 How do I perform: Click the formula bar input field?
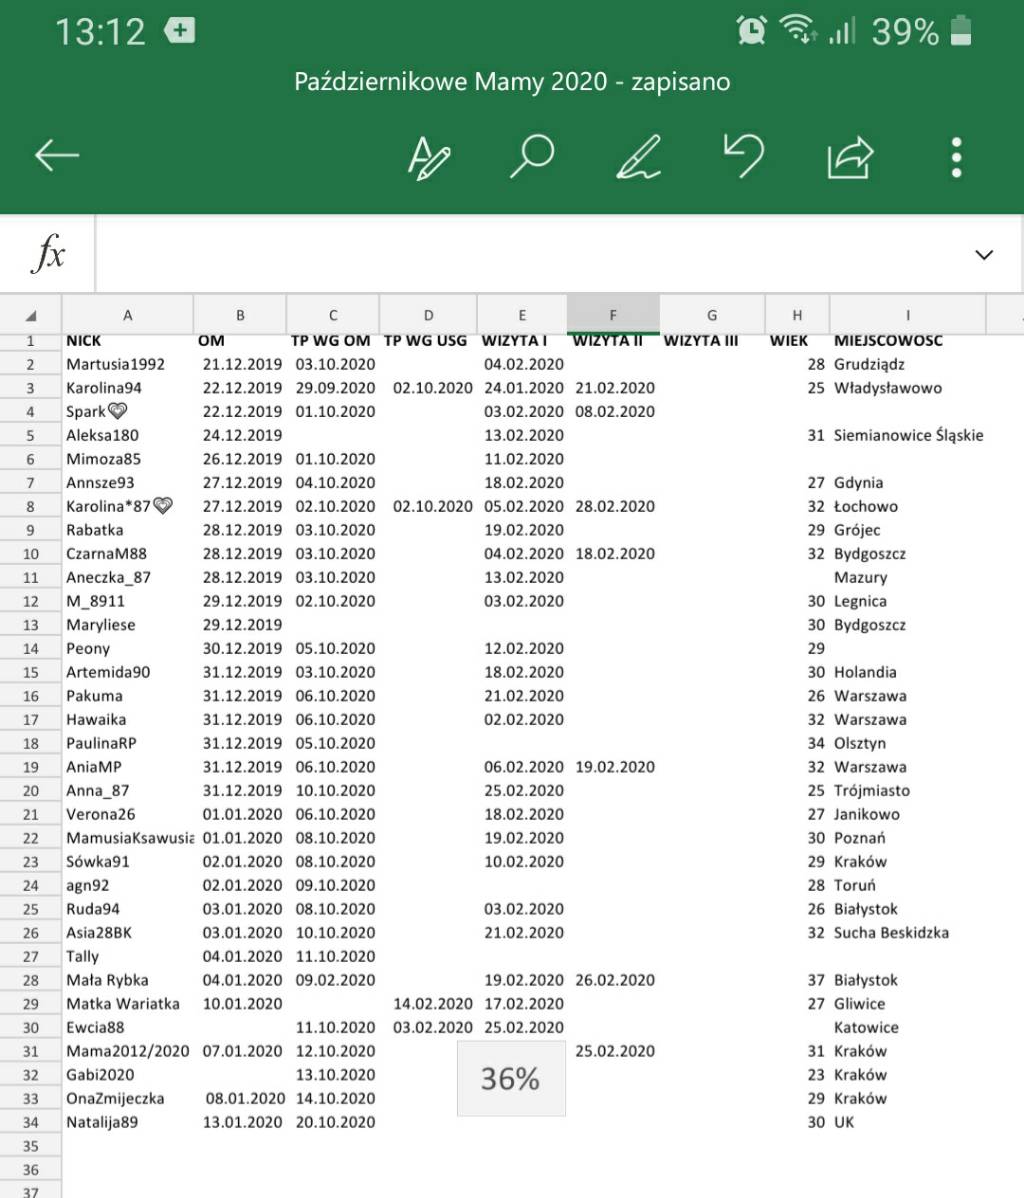(530, 255)
